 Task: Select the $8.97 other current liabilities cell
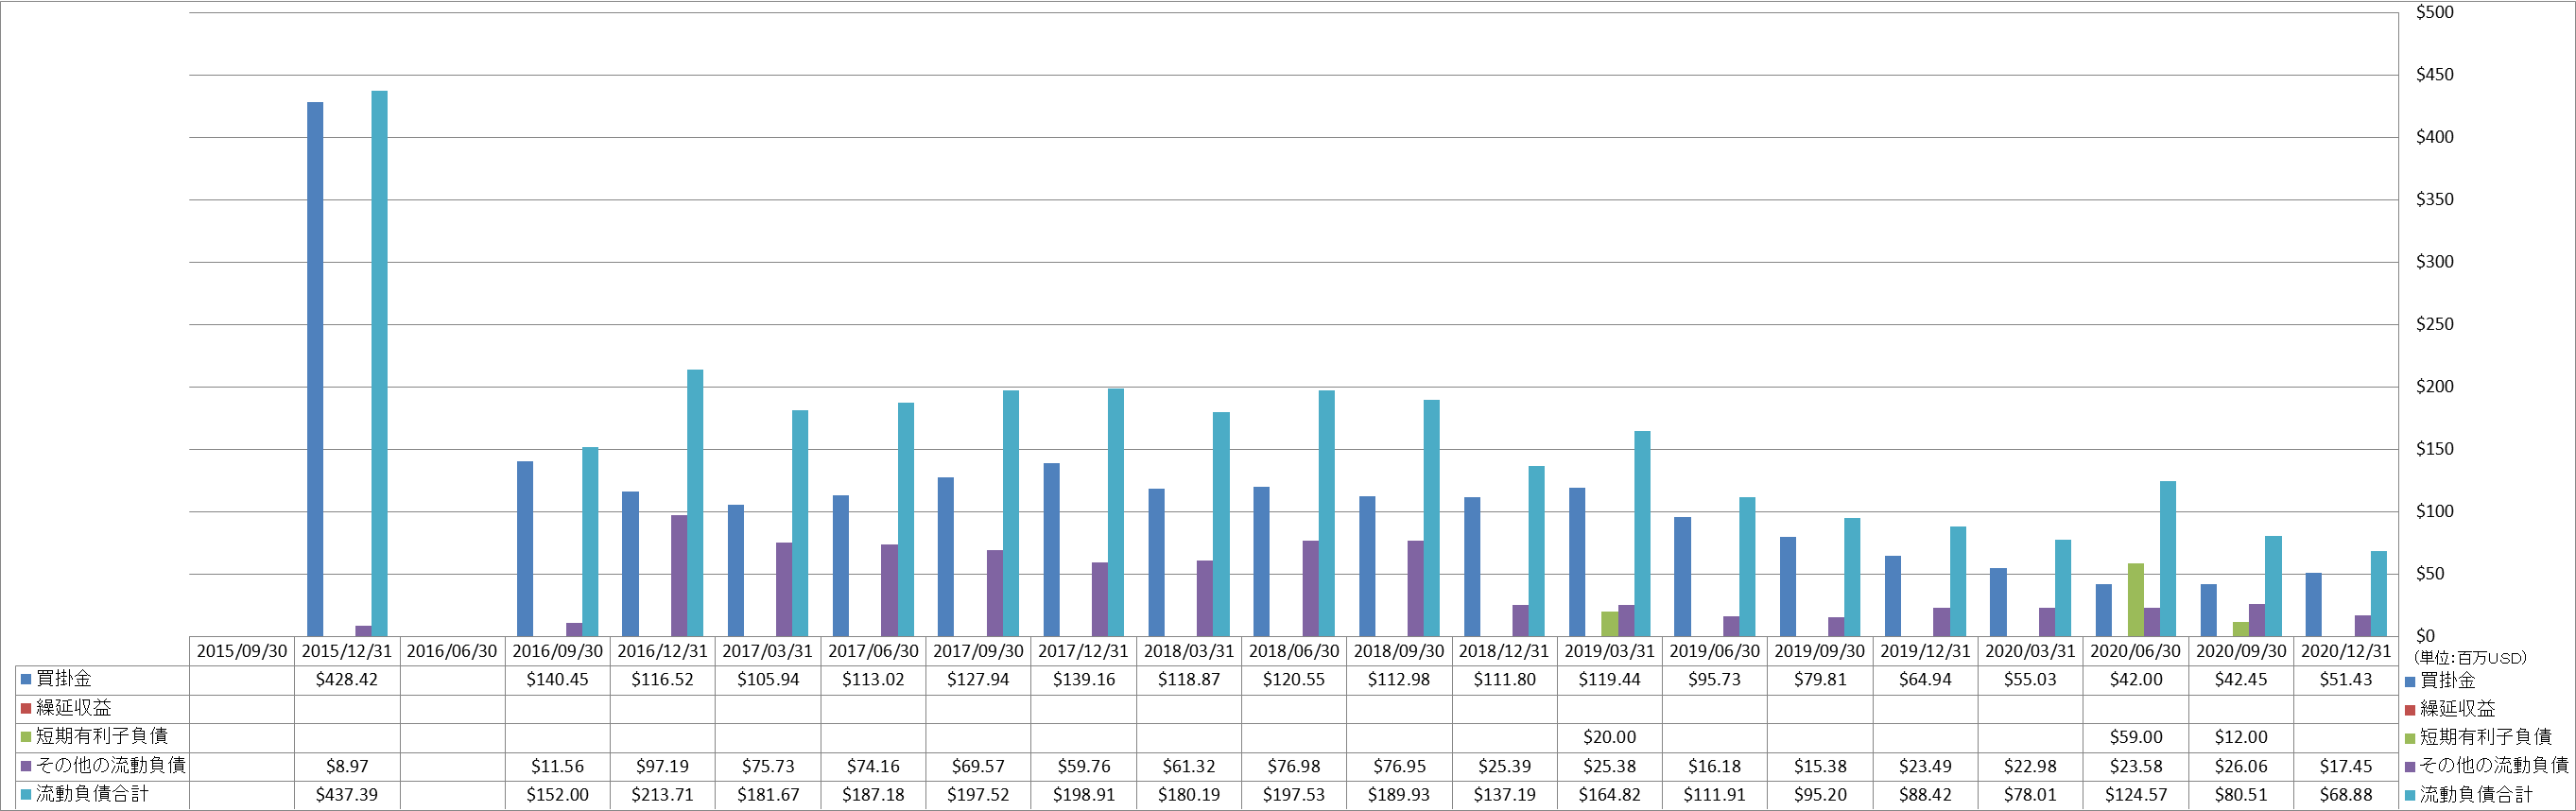(x=347, y=766)
